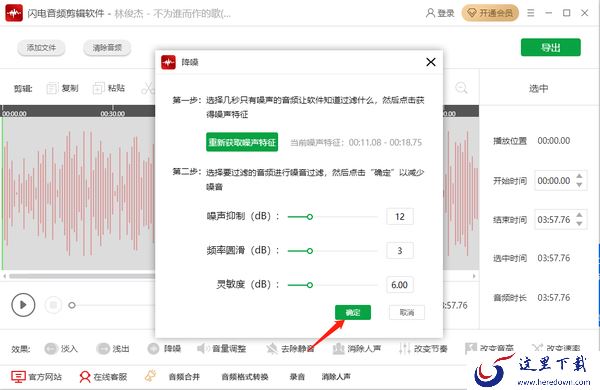The image size is (600, 390).
Task: Click the 00:30.00 mark on timeline ruler
Action: 112,114
